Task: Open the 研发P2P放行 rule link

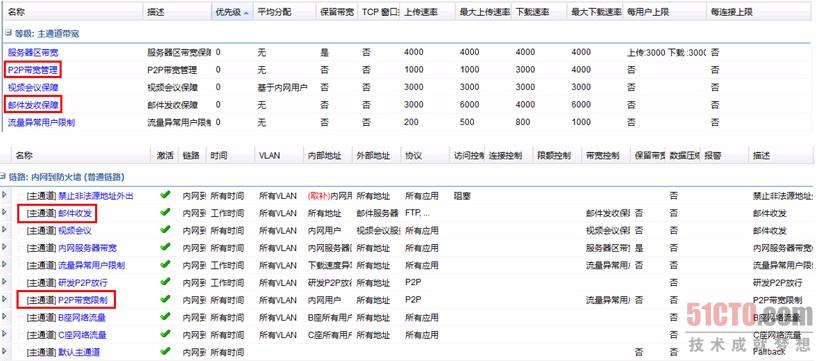Action: pyautogui.click(x=83, y=283)
